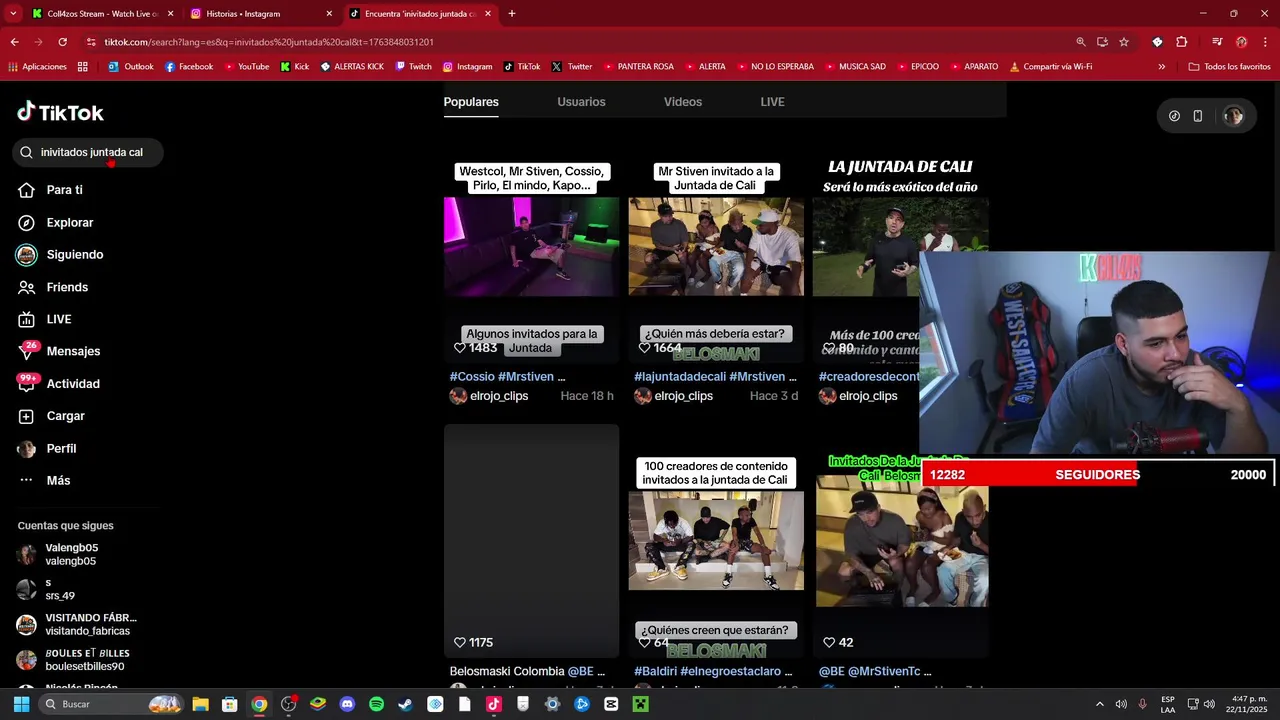The width and height of the screenshot is (1280, 720).
Task: Click the @BE @MrStivenTc caption
Action: (874, 671)
